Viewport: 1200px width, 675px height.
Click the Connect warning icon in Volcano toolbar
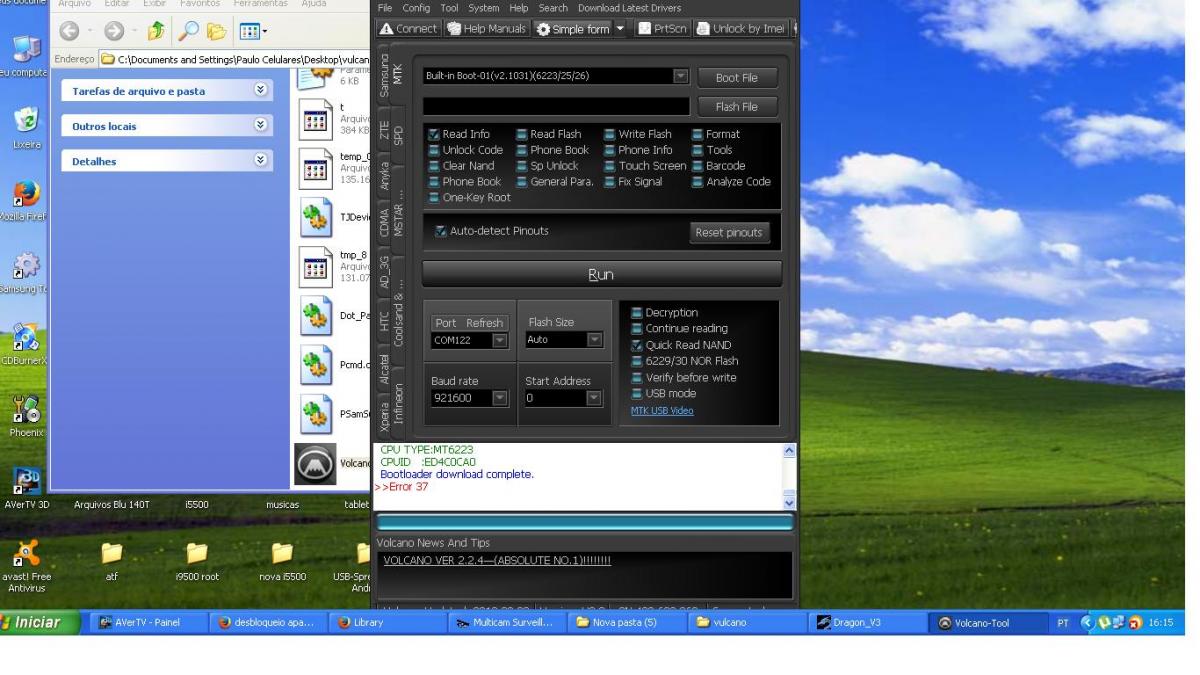[x=386, y=29]
